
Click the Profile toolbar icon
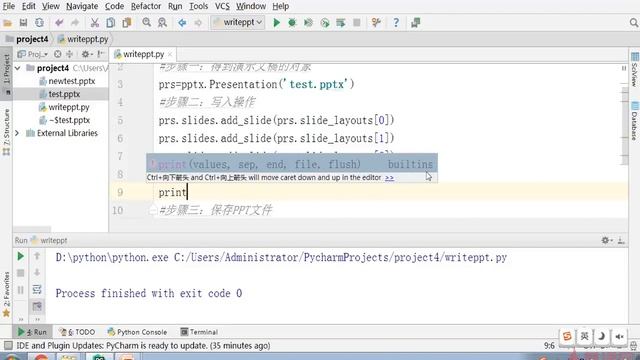[325, 23]
